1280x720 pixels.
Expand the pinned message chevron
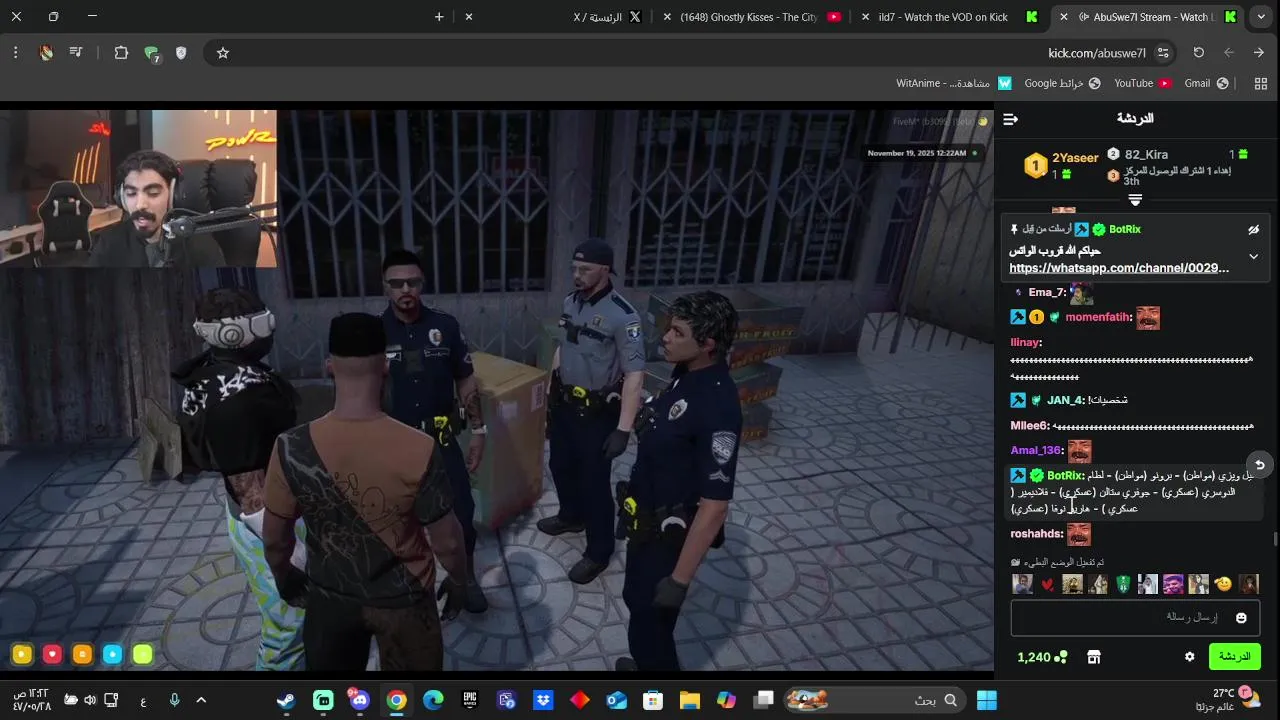[1253, 257]
